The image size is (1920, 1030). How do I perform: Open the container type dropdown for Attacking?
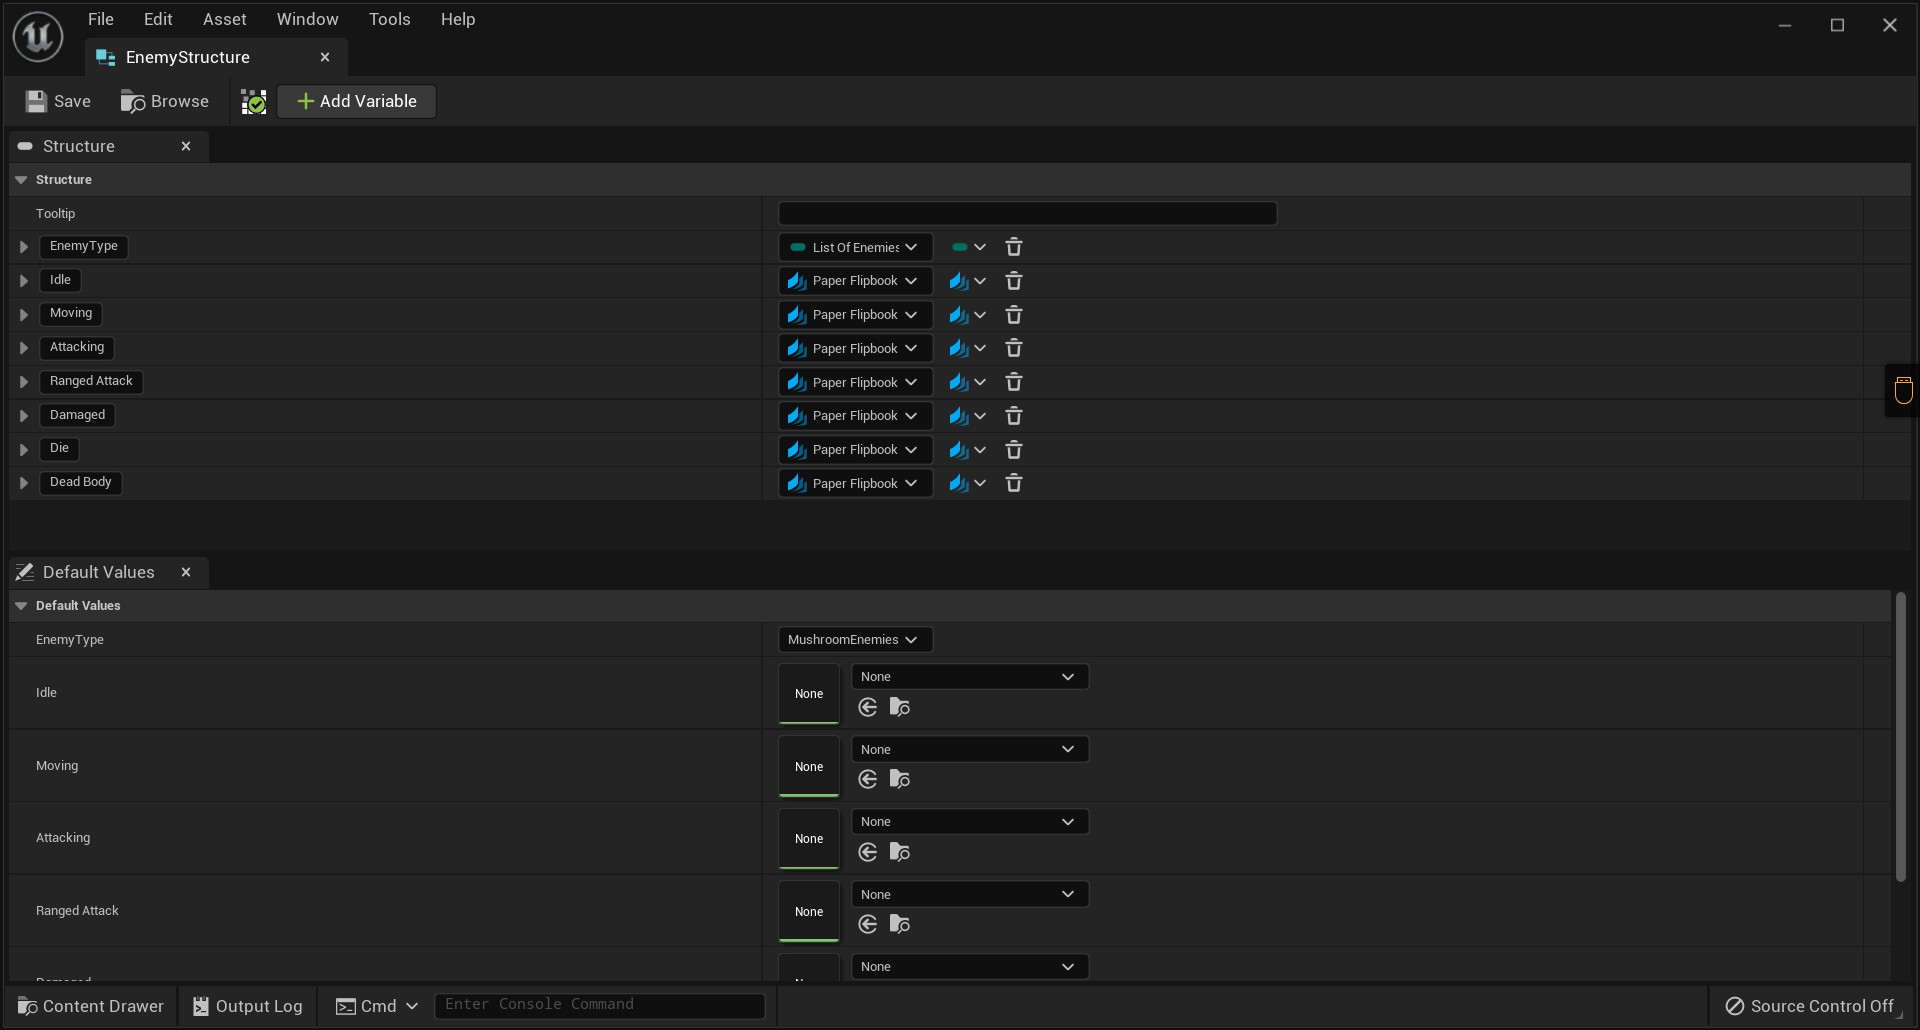[x=968, y=349]
